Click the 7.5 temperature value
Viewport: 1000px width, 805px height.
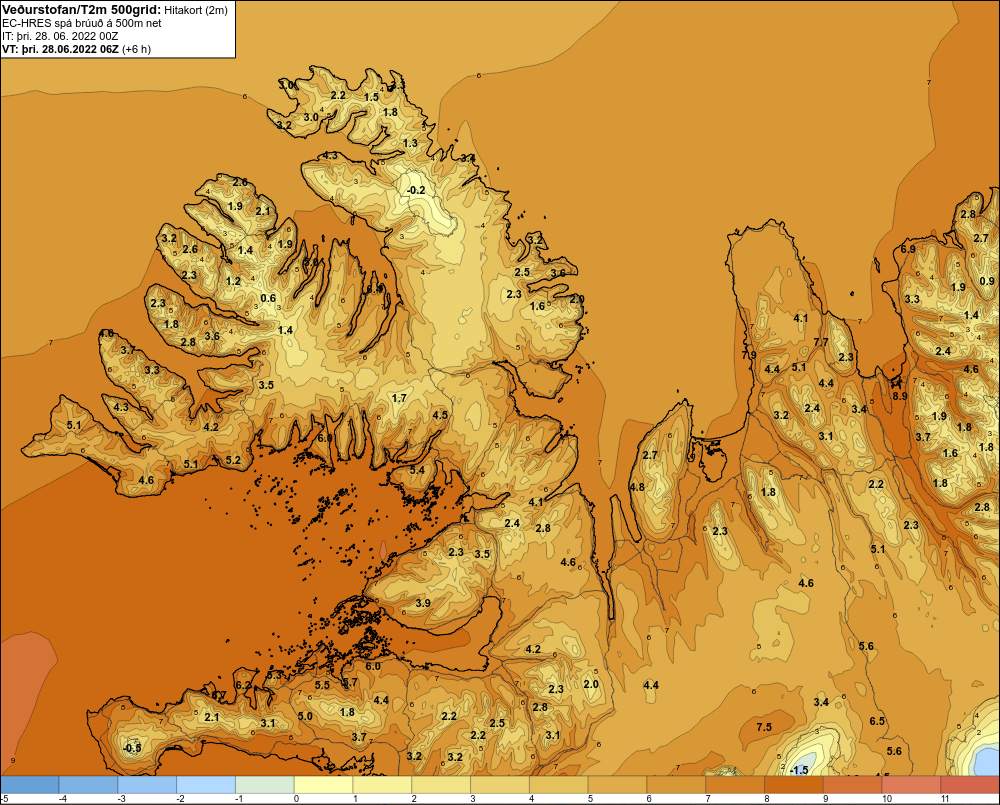click(x=764, y=727)
